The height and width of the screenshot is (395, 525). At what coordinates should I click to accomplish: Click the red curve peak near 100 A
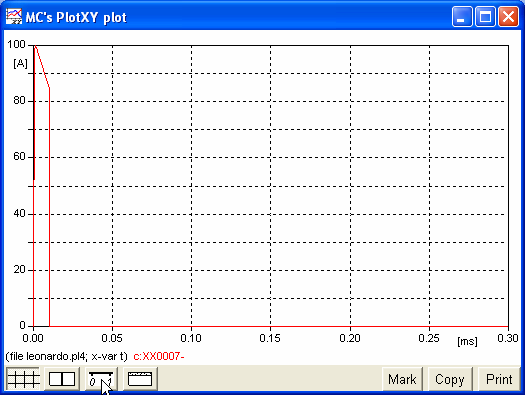(35, 46)
